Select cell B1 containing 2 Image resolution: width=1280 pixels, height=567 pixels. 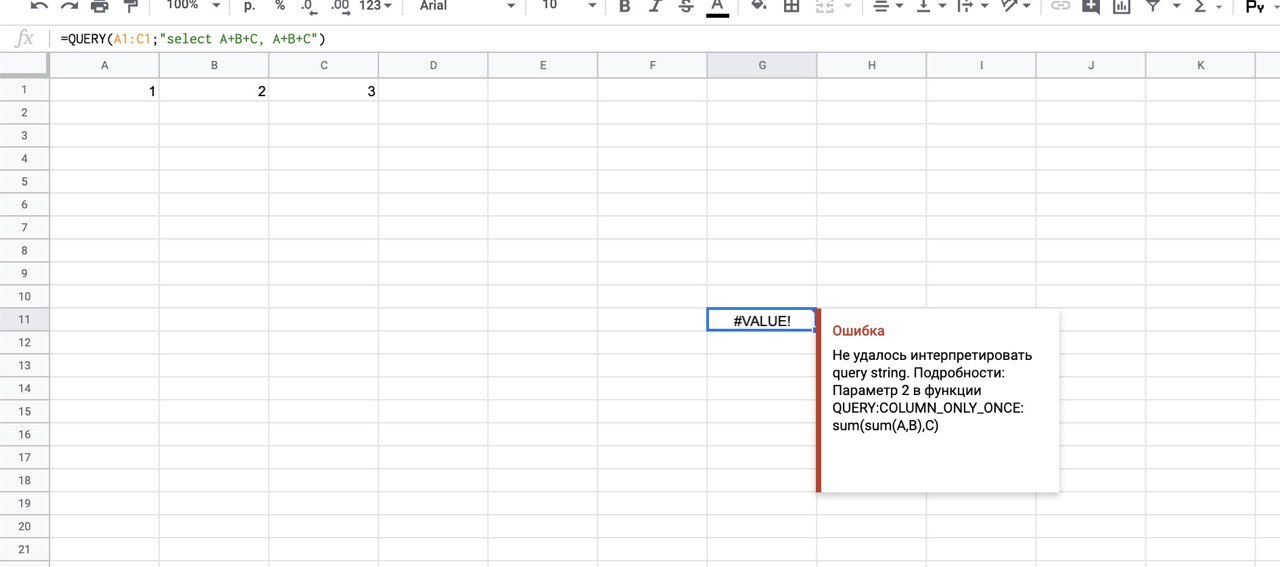(x=214, y=90)
